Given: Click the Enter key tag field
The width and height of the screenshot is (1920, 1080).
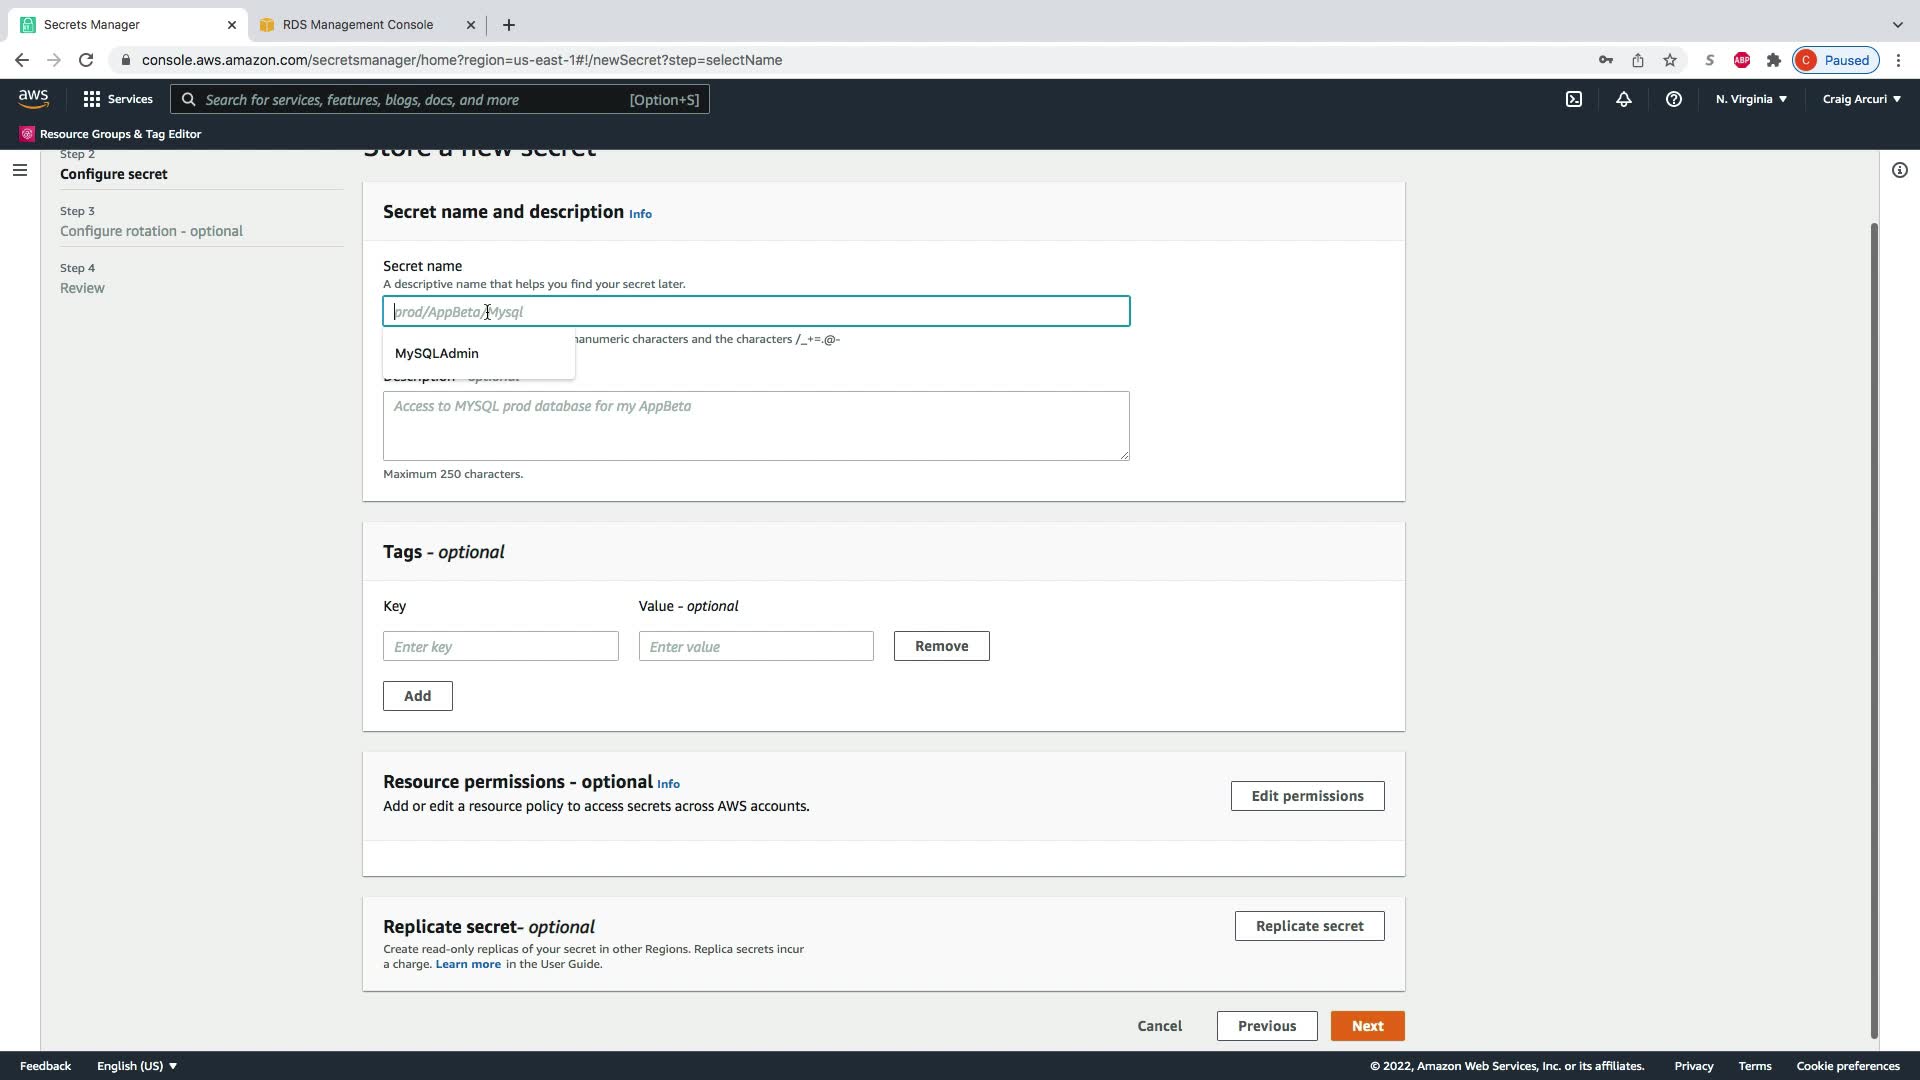Looking at the screenshot, I should click(x=500, y=647).
